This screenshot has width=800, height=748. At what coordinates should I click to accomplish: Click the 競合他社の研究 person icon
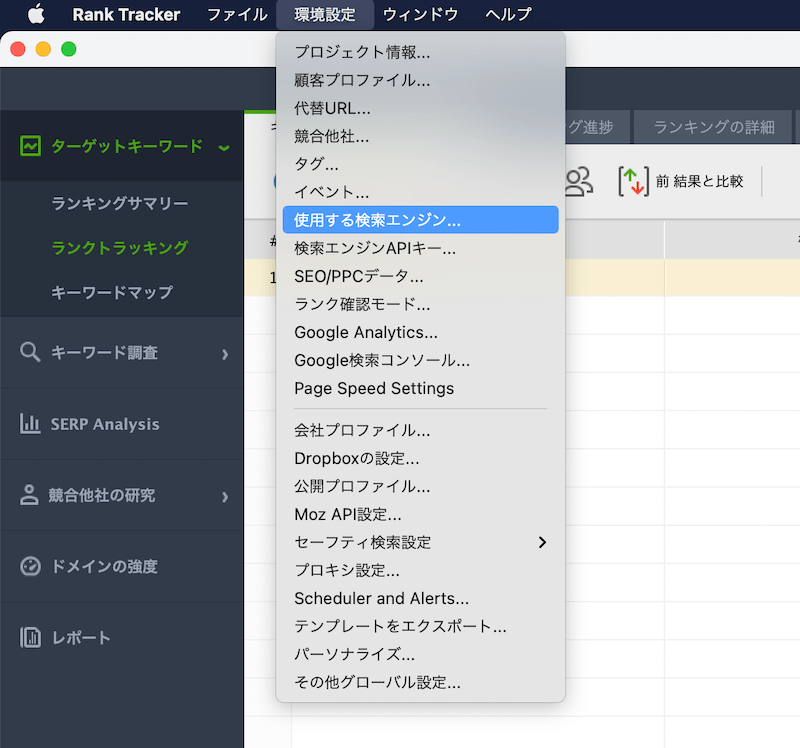(29, 495)
